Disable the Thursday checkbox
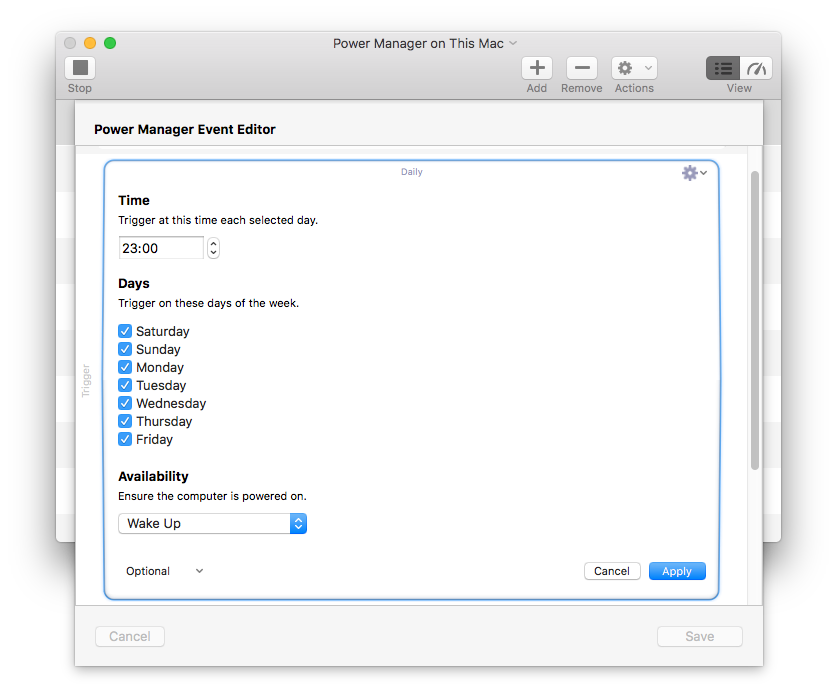The height and width of the screenshot is (687, 837). coord(125,421)
